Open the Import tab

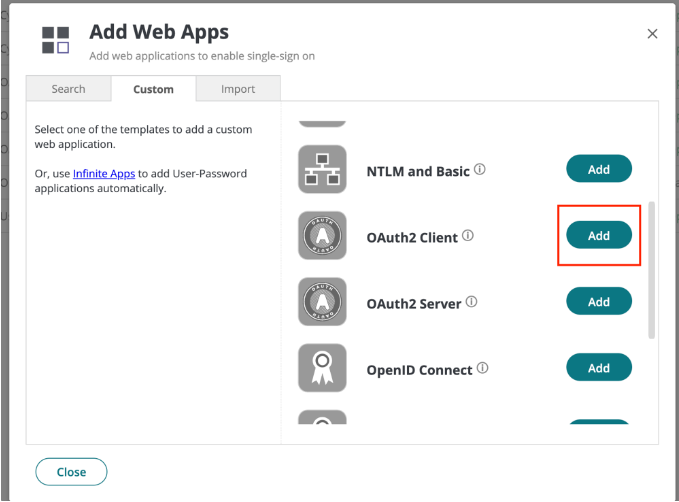pyautogui.click(x=238, y=89)
